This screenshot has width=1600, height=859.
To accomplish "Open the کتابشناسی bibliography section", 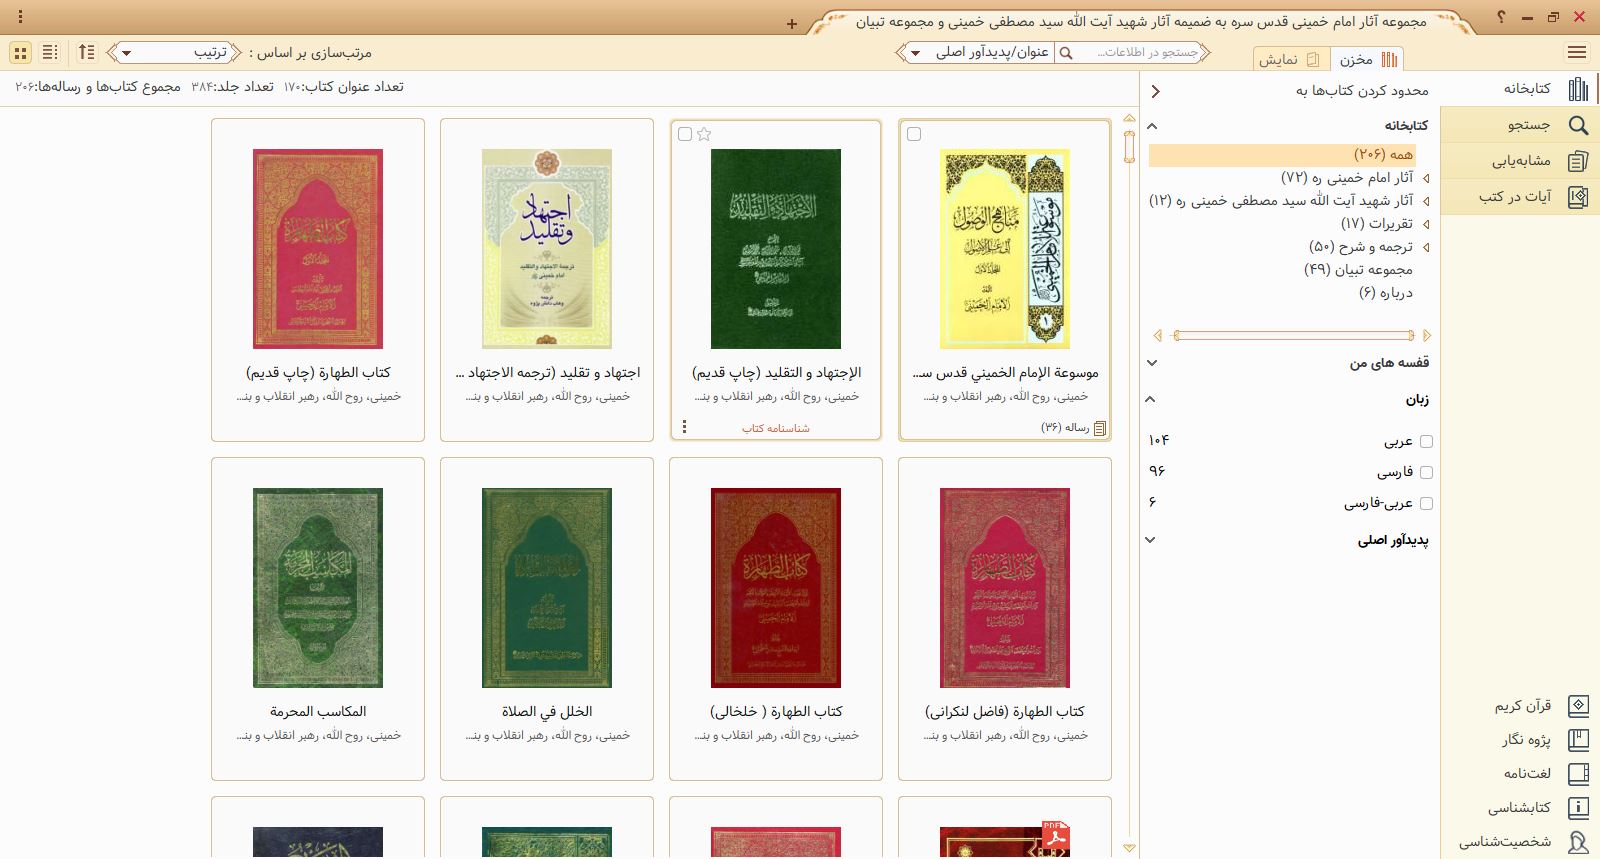I will point(1537,808).
